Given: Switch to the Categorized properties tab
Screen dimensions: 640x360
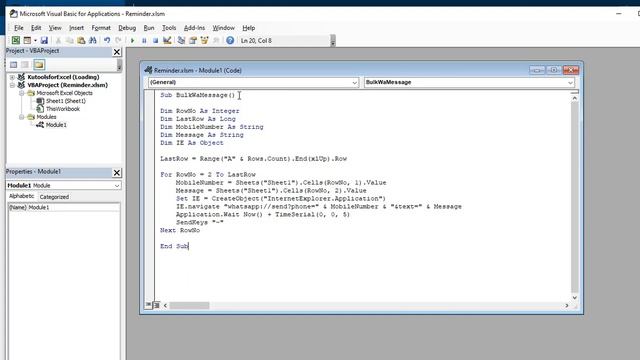Looking at the screenshot, I should pyautogui.click(x=54, y=197).
